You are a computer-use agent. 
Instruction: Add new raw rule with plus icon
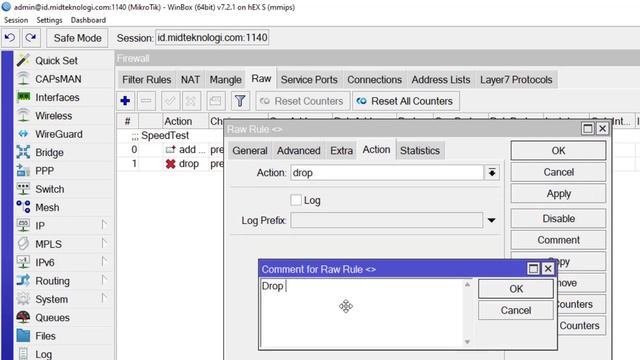click(125, 101)
